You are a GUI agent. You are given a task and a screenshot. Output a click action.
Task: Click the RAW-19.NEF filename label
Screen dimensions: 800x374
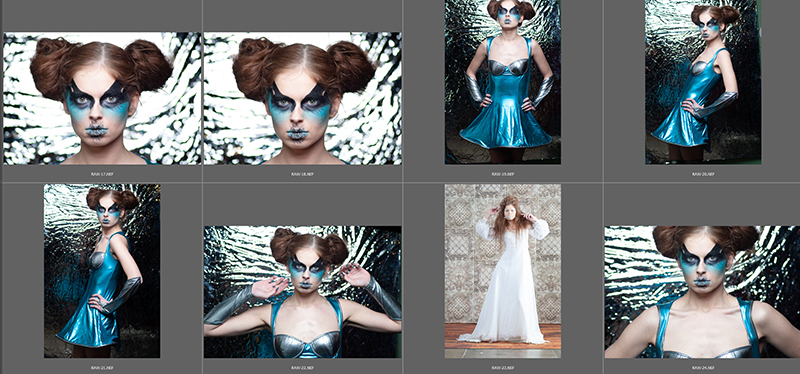503,174
